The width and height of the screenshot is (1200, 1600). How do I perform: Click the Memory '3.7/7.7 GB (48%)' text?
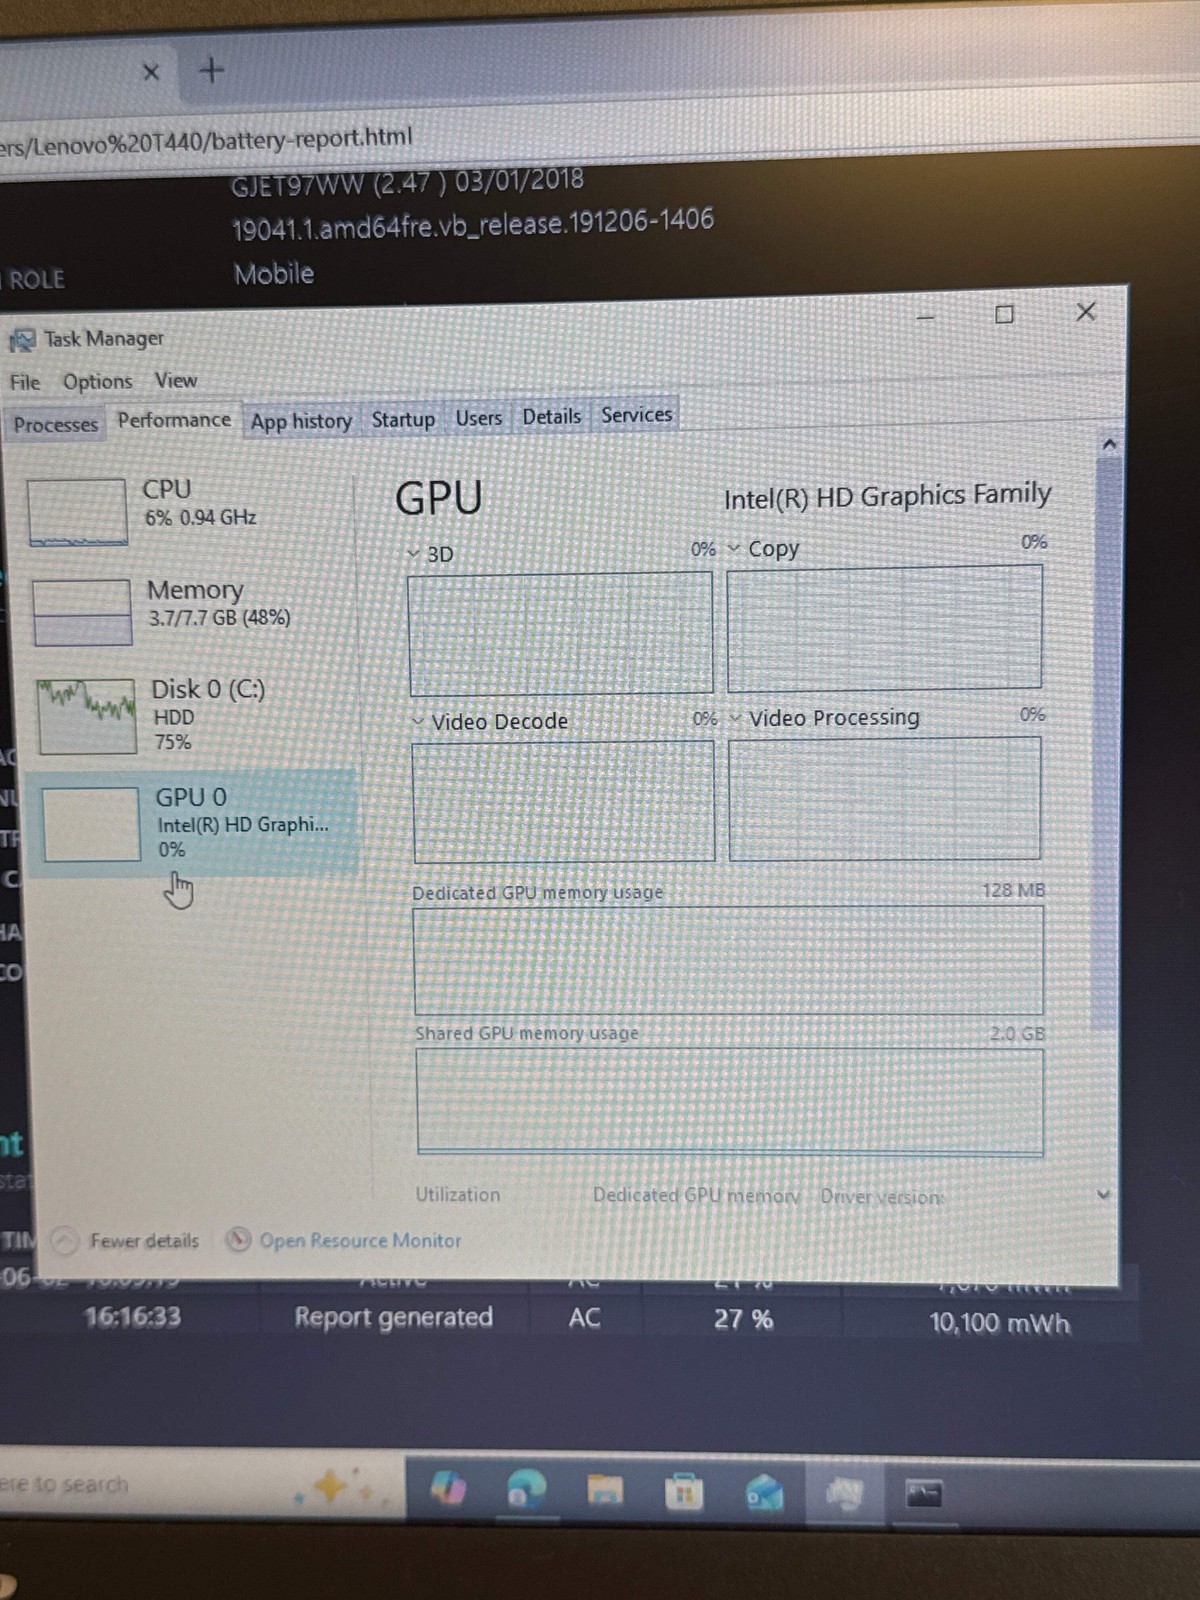(x=220, y=618)
